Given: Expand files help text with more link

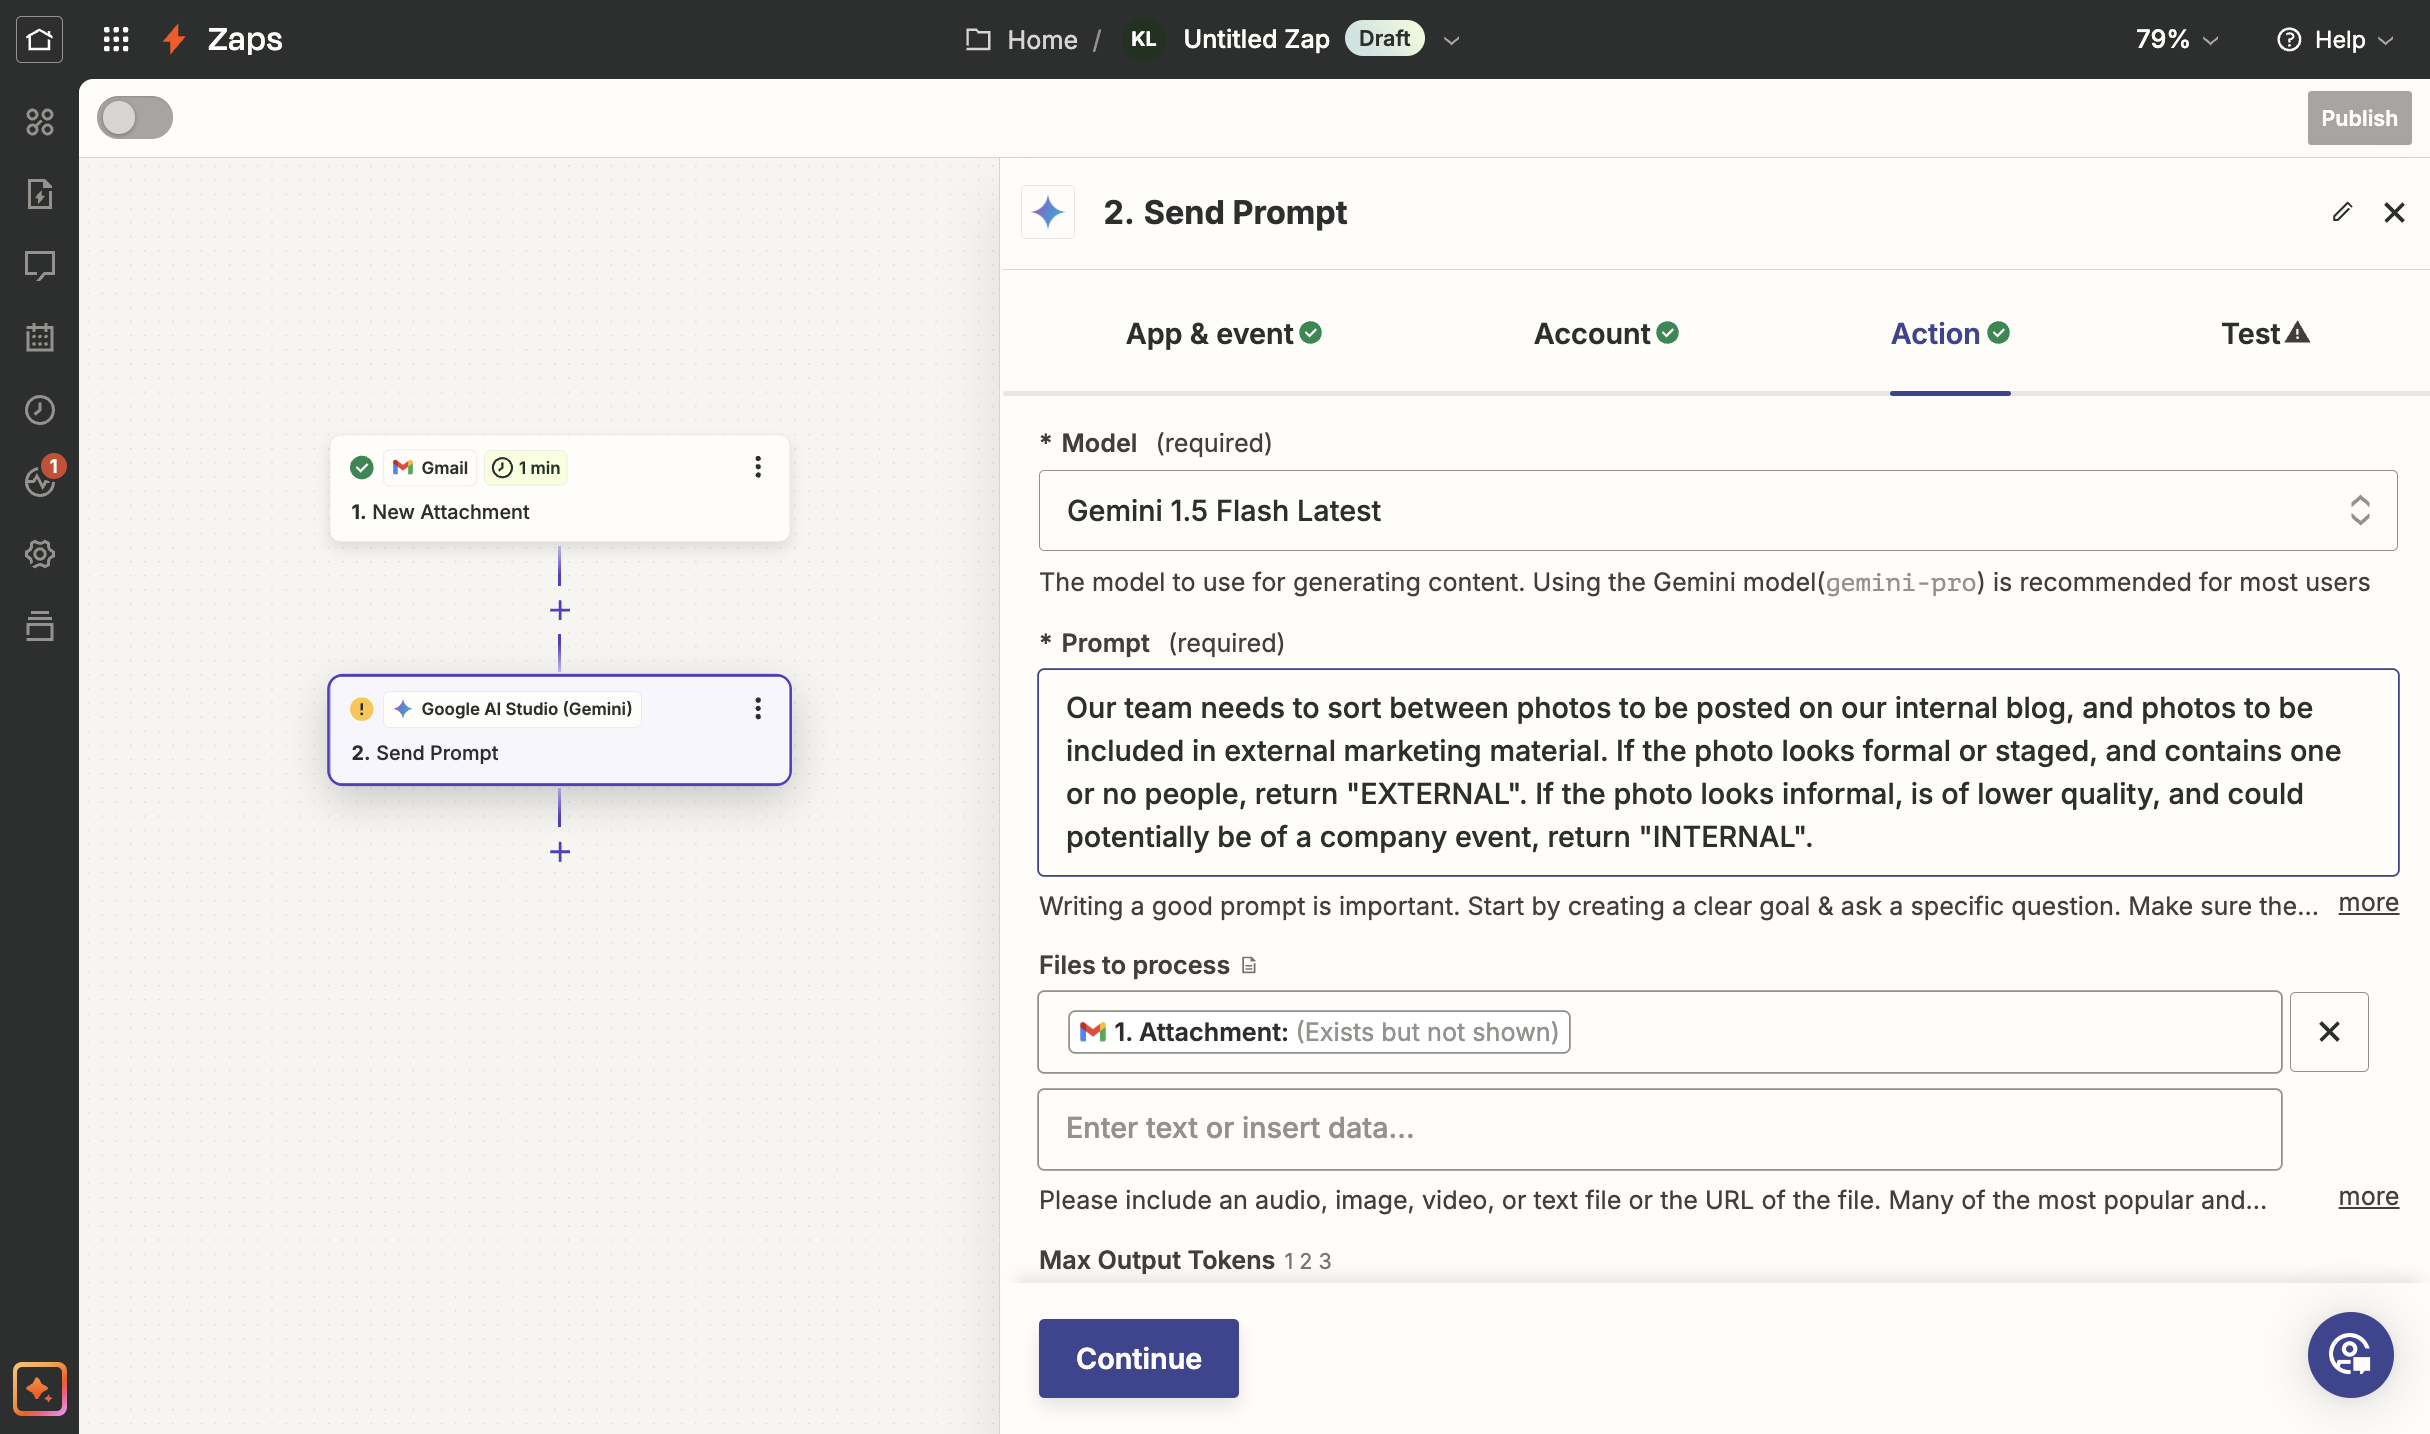Looking at the screenshot, I should [x=2368, y=1197].
